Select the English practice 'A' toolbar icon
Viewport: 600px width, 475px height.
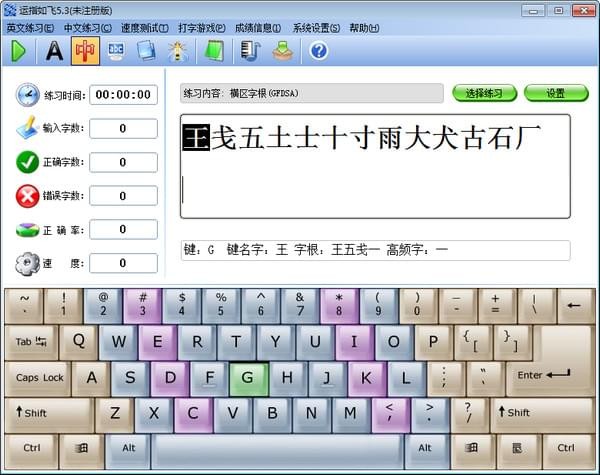[55, 51]
